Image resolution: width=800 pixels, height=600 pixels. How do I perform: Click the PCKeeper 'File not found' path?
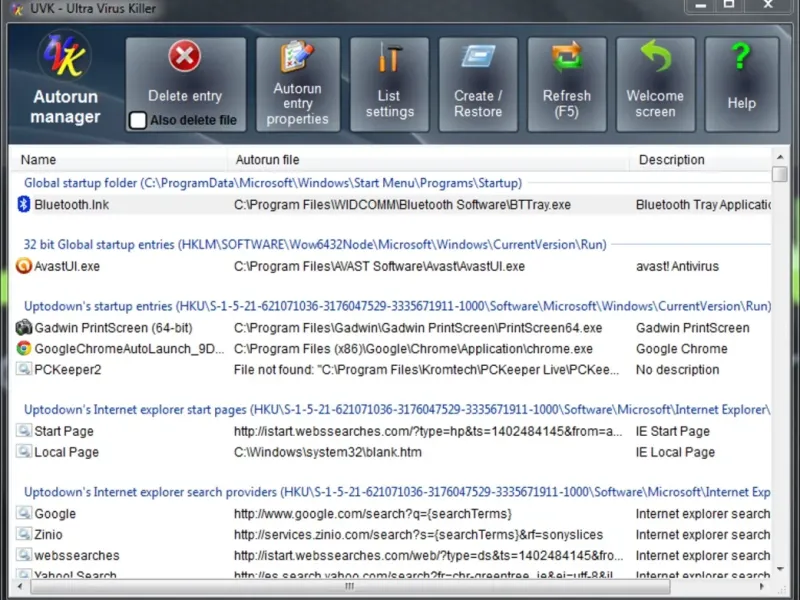click(427, 370)
